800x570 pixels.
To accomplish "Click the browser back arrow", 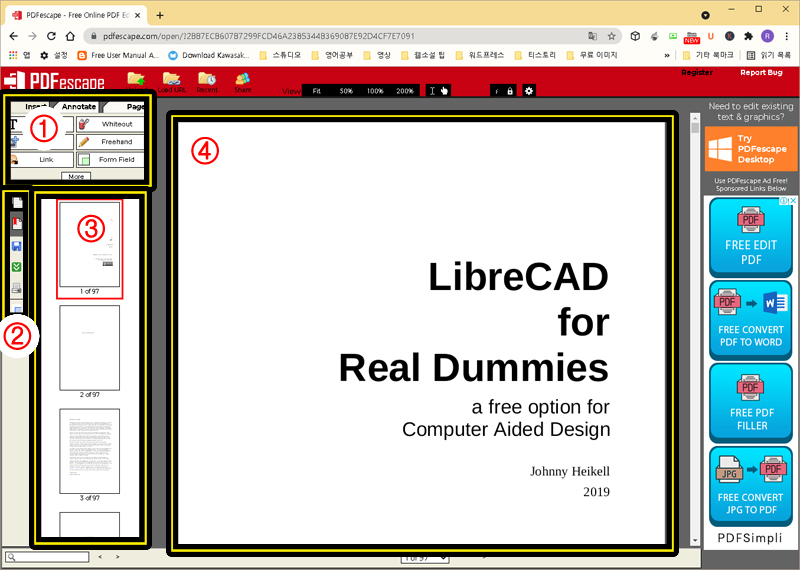I will 14,36.
